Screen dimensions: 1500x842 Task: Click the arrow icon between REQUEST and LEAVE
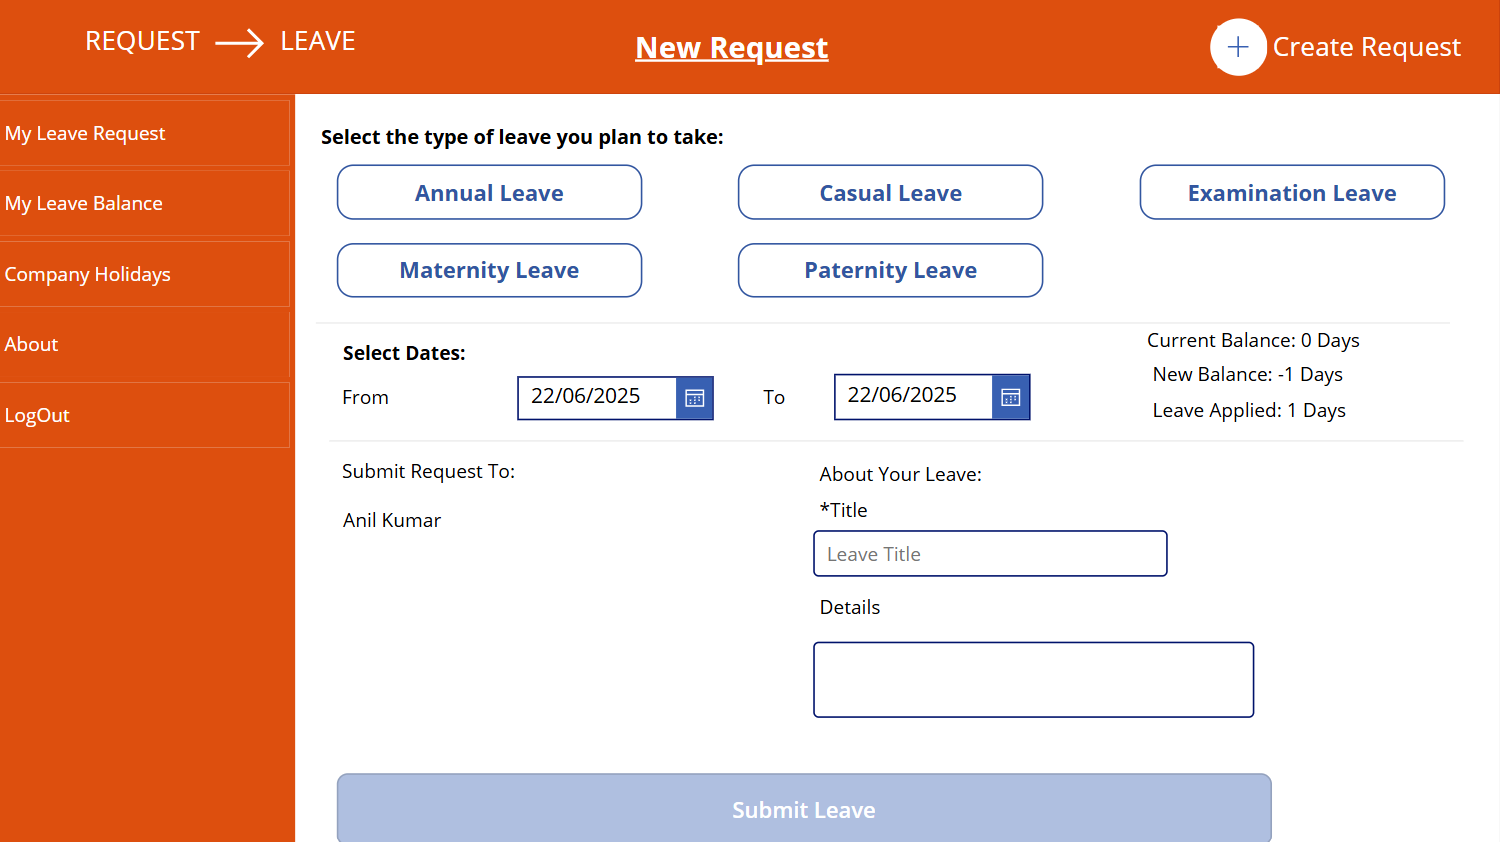pos(240,43)
